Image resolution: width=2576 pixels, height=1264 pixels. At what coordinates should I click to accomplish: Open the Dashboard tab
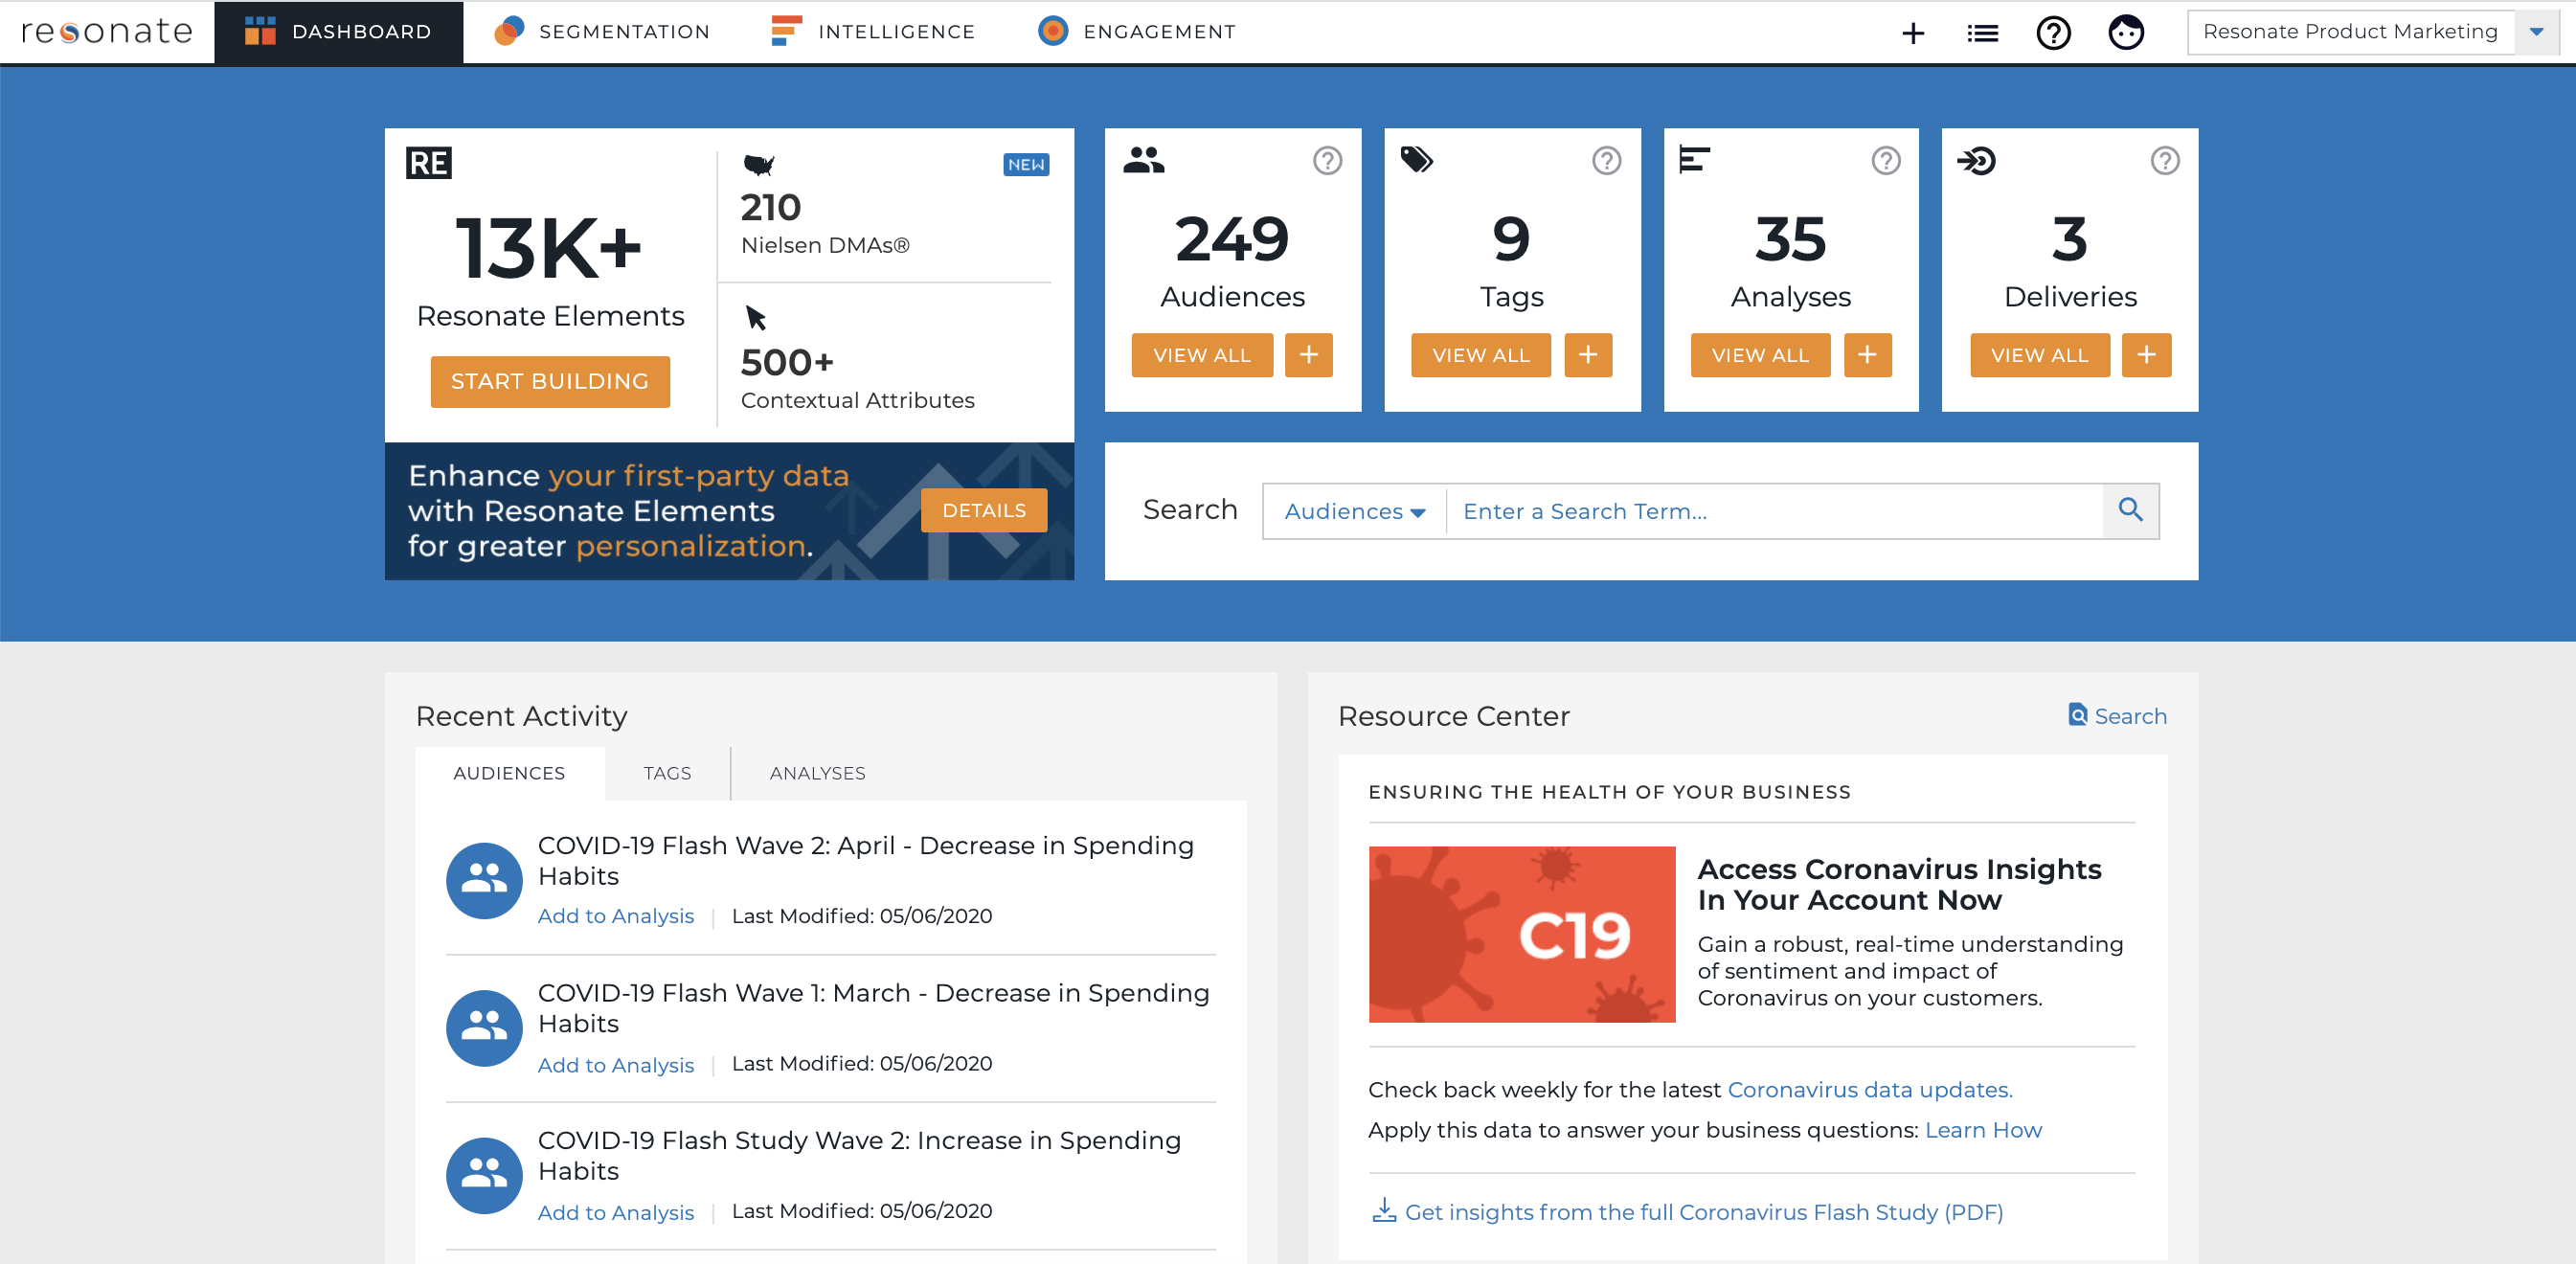[338, 32]
